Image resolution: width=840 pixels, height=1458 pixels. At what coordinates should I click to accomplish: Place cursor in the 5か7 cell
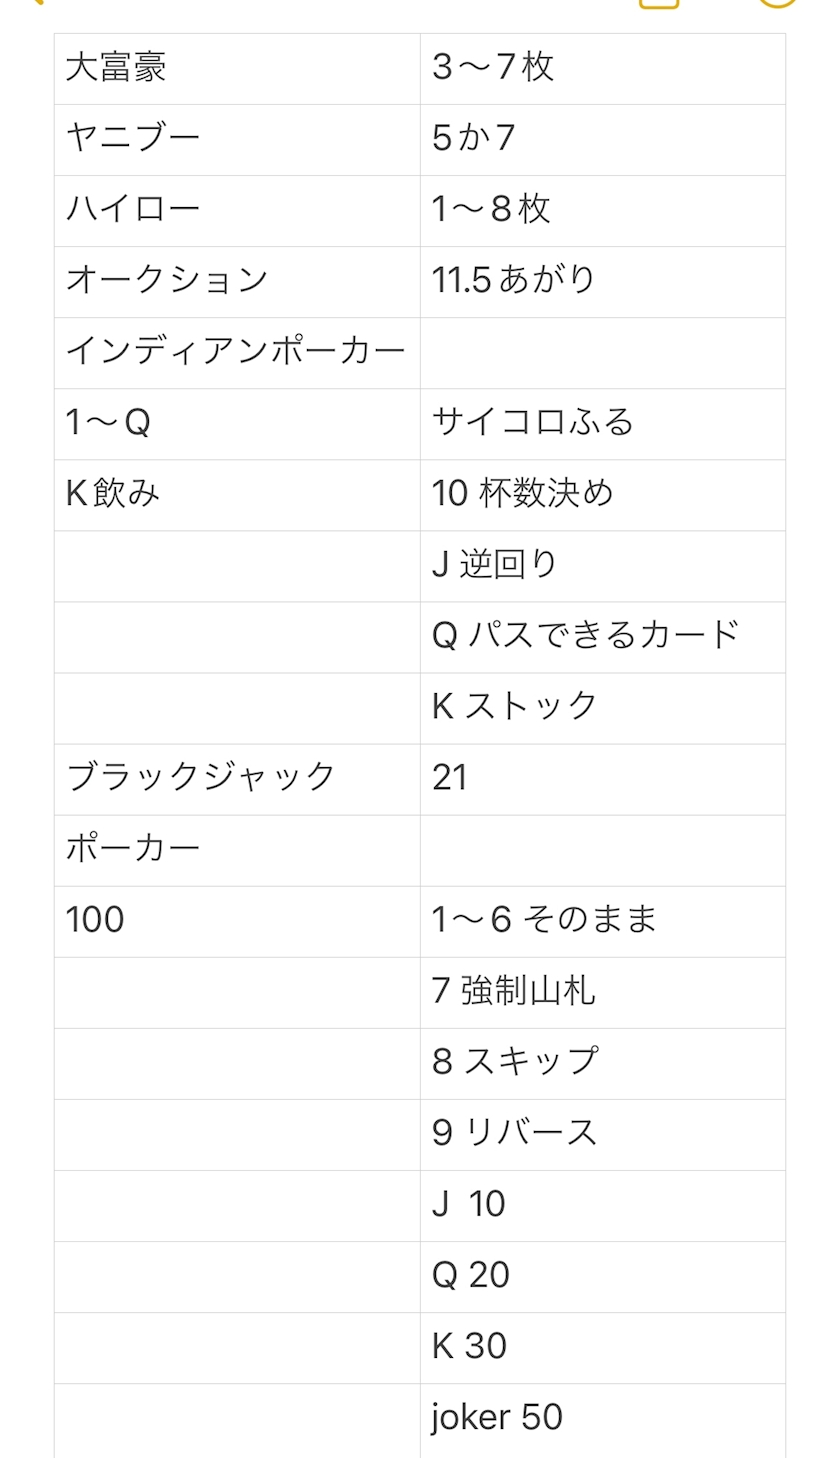603,140
